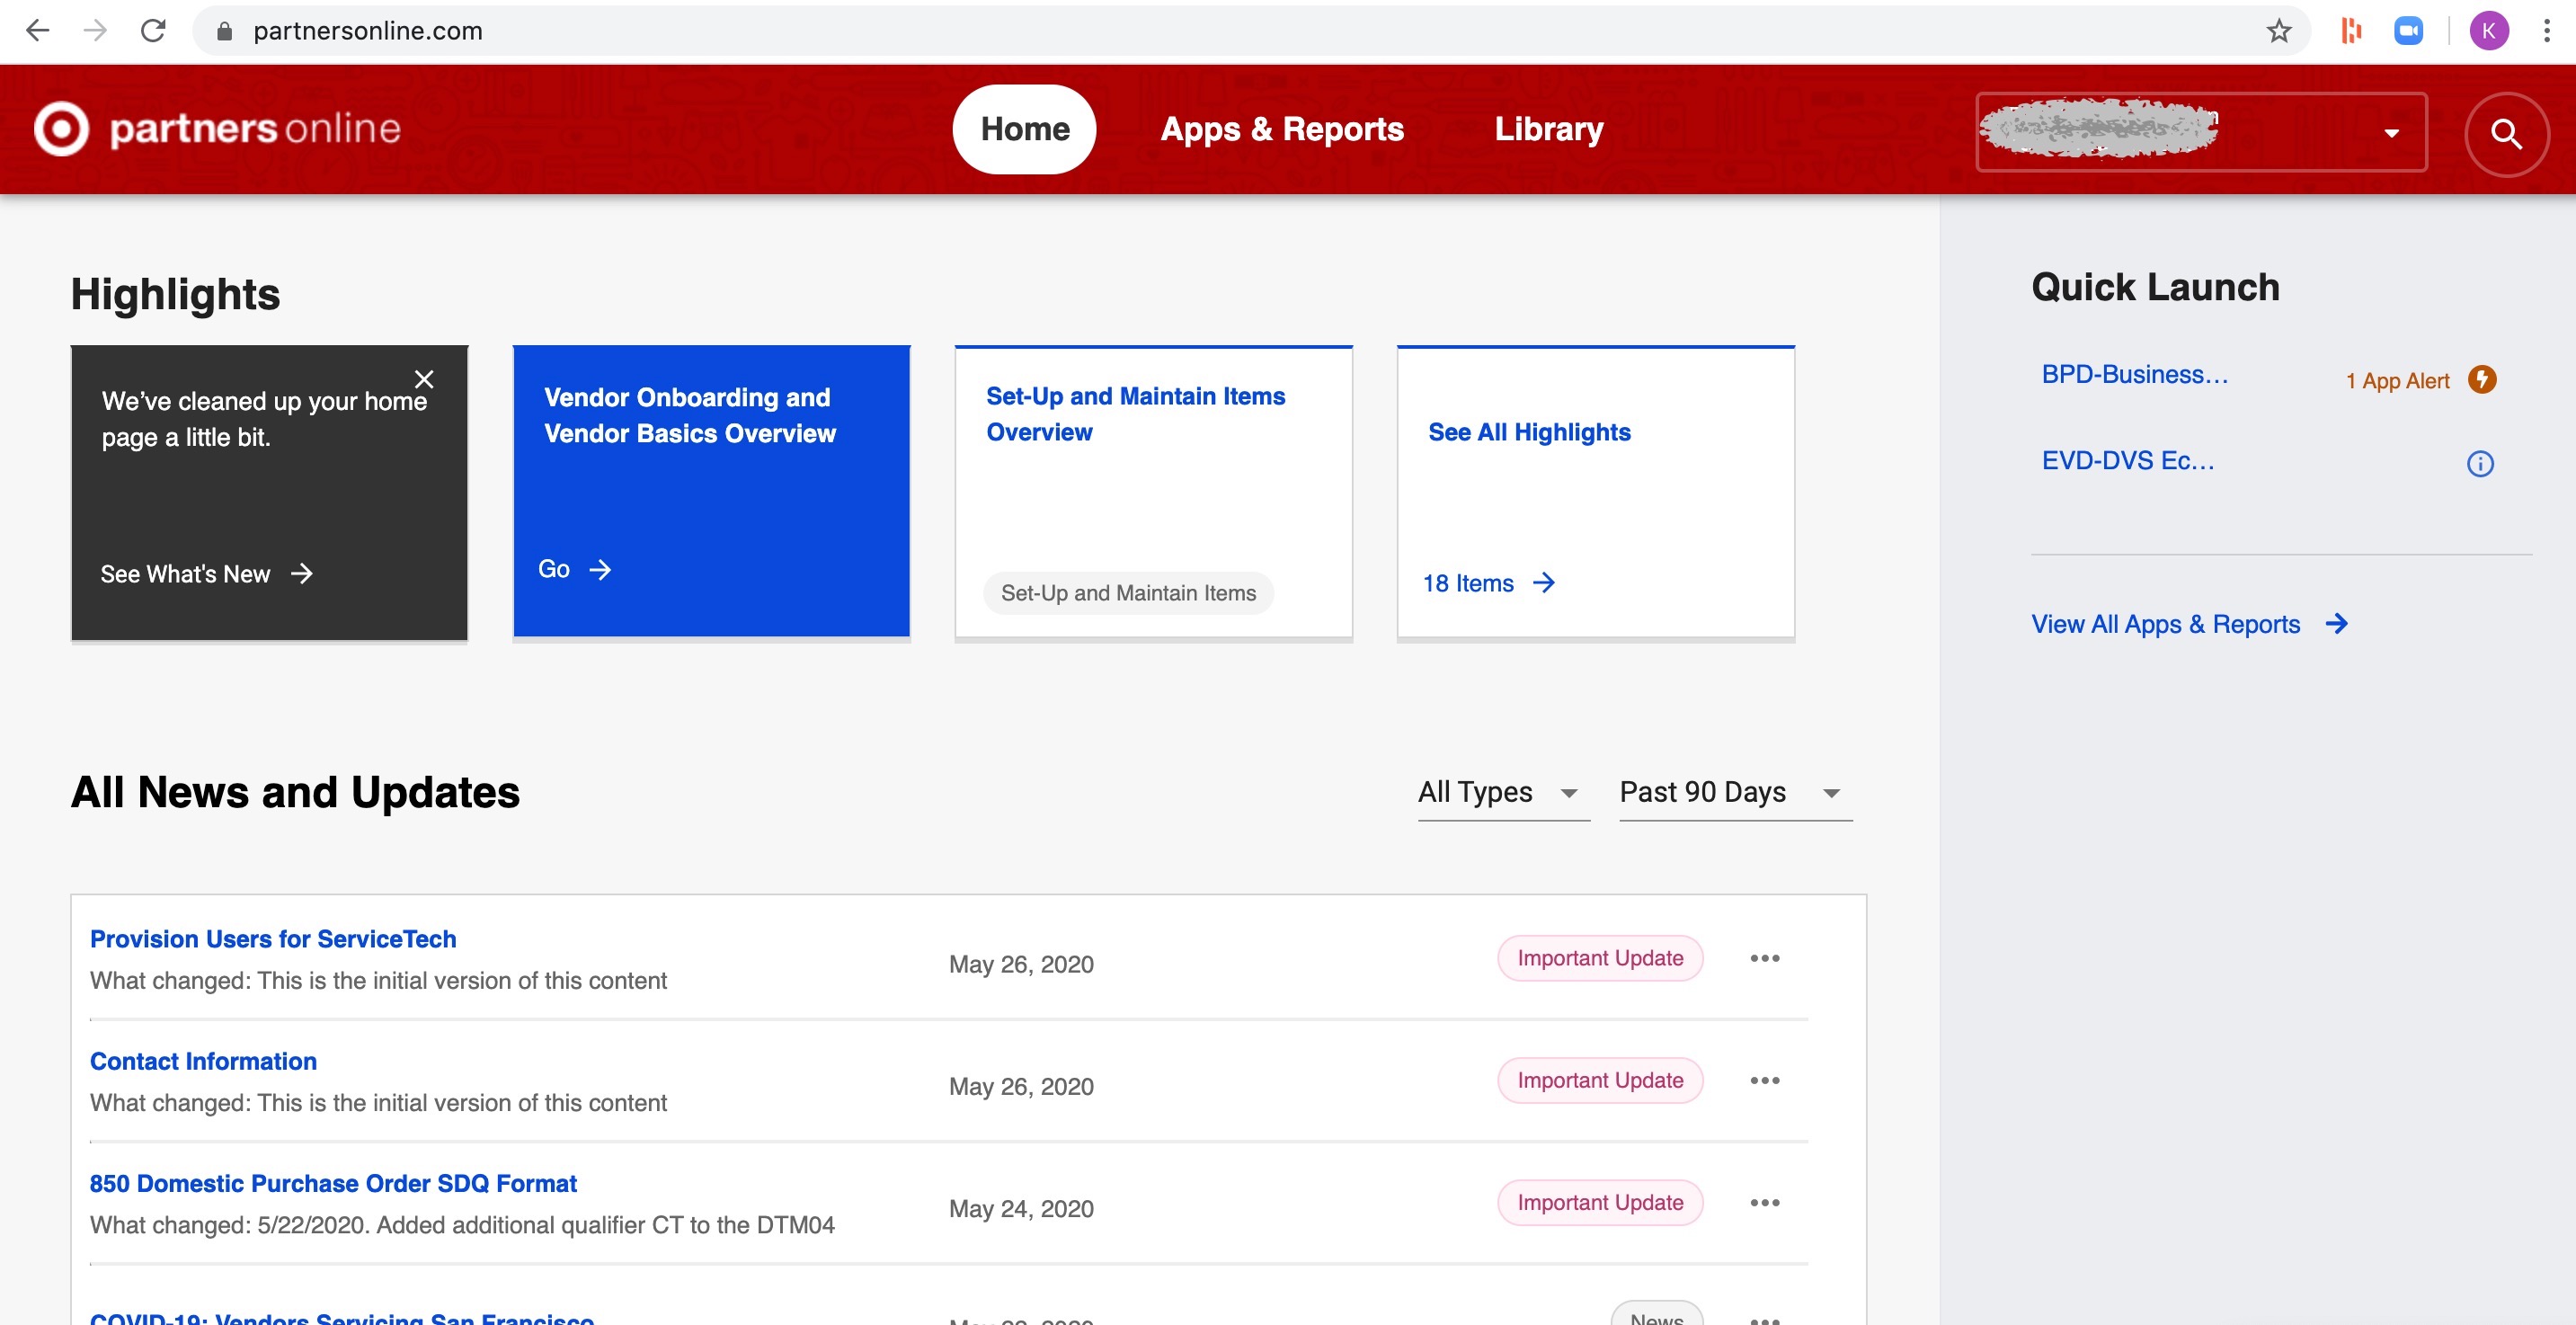Click the browser back arrow

point(37,31)
